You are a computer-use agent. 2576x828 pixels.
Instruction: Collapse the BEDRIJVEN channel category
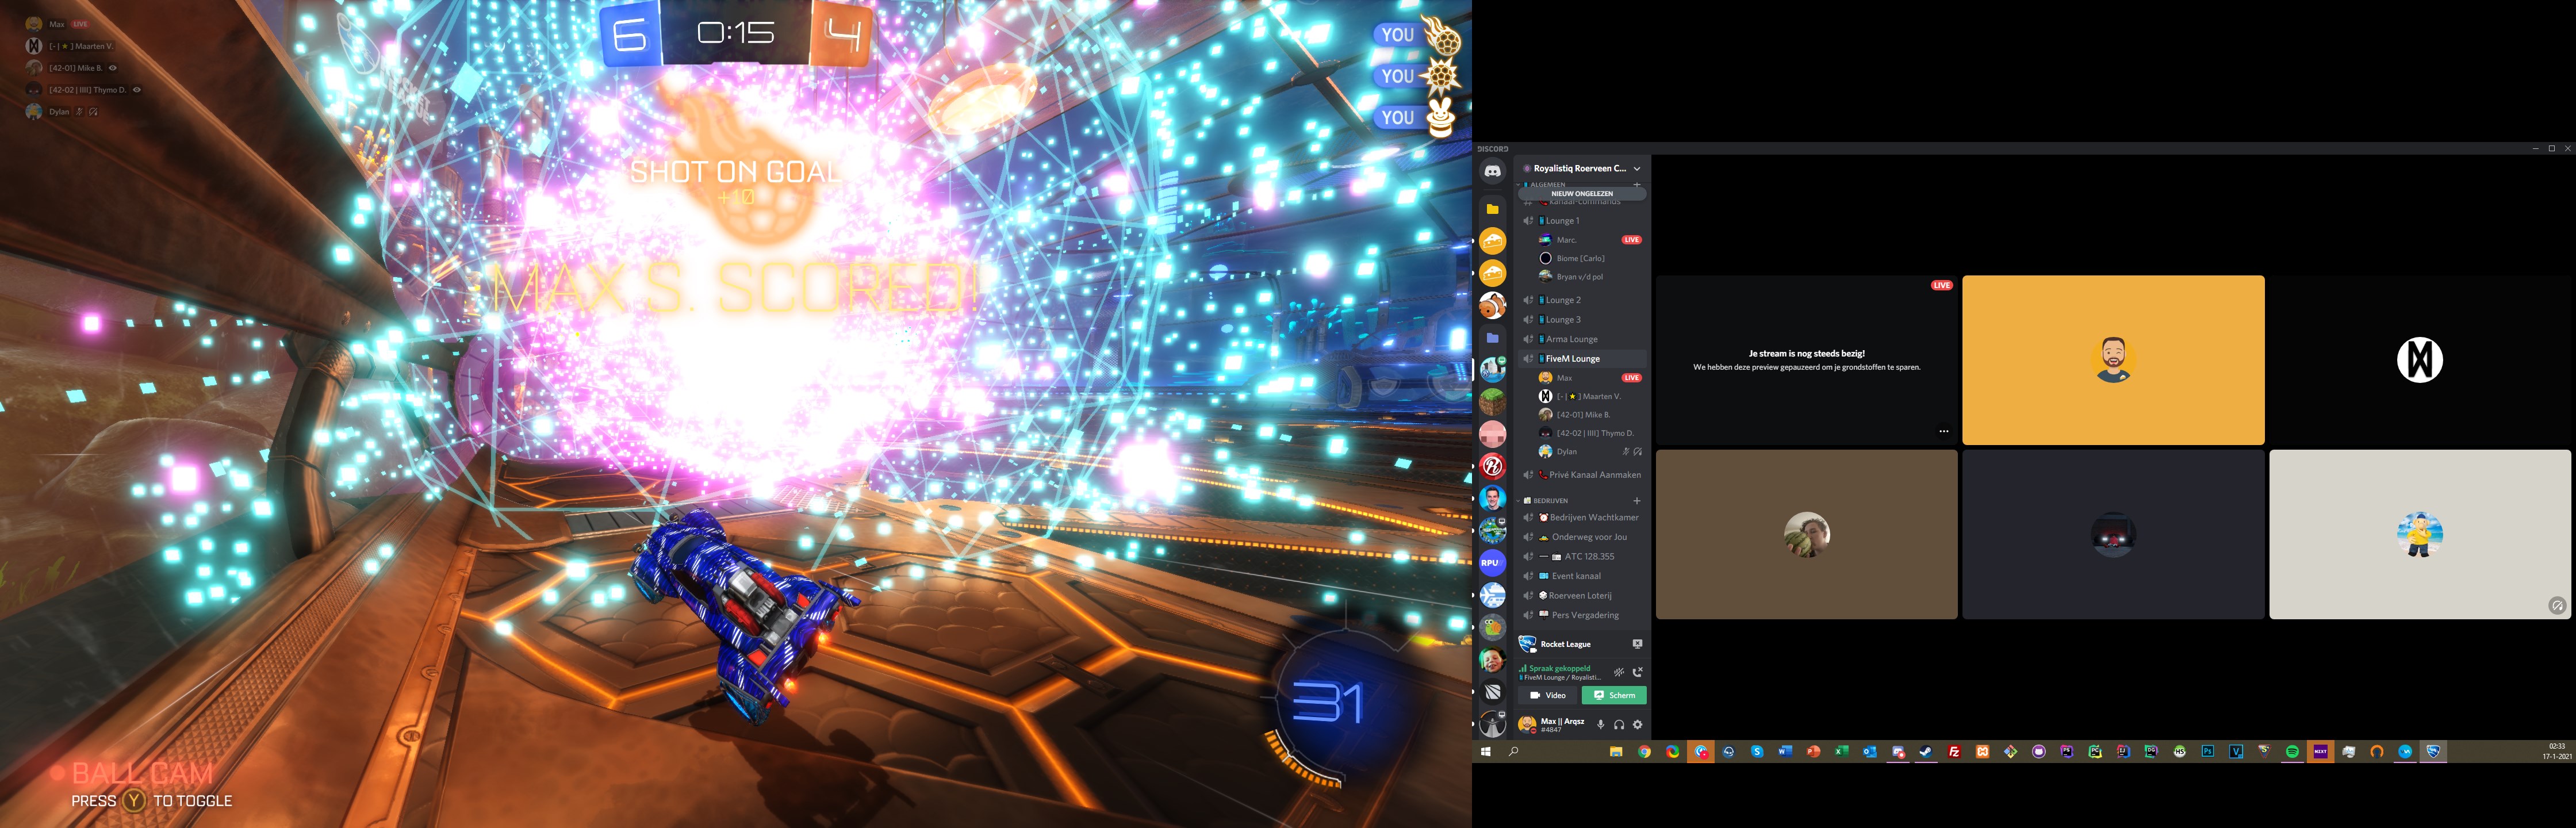[x=1550, y=501]
